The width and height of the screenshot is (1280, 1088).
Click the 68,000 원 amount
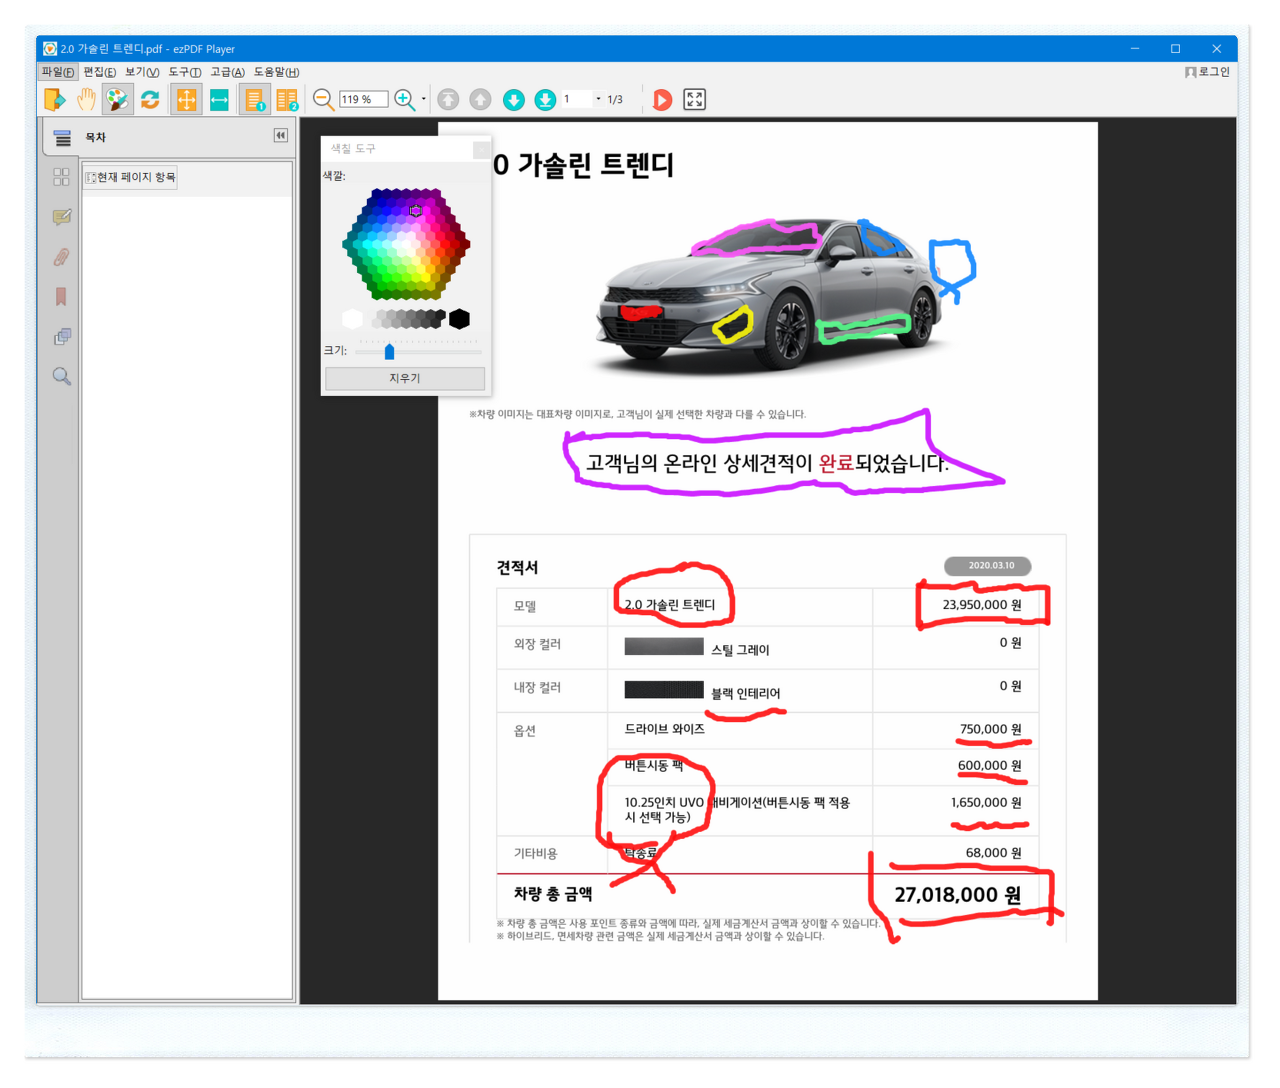[994, 853]
